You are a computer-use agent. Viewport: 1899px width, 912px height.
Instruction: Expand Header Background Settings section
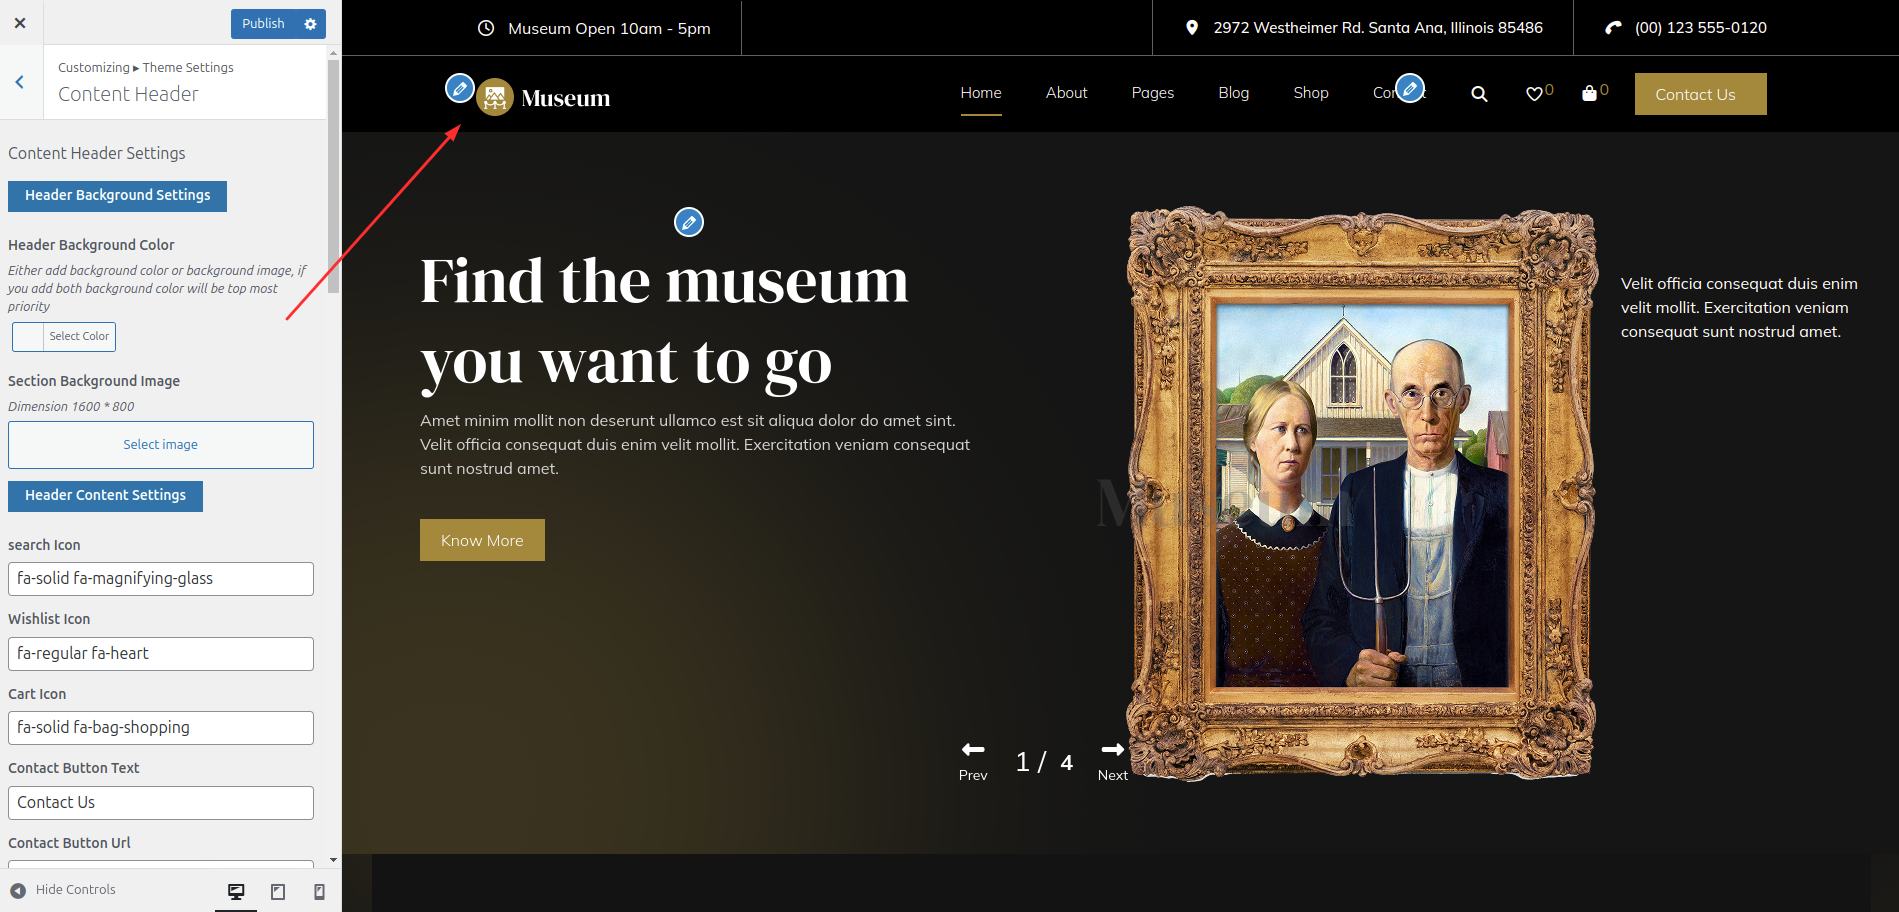(x=117, y=196)
